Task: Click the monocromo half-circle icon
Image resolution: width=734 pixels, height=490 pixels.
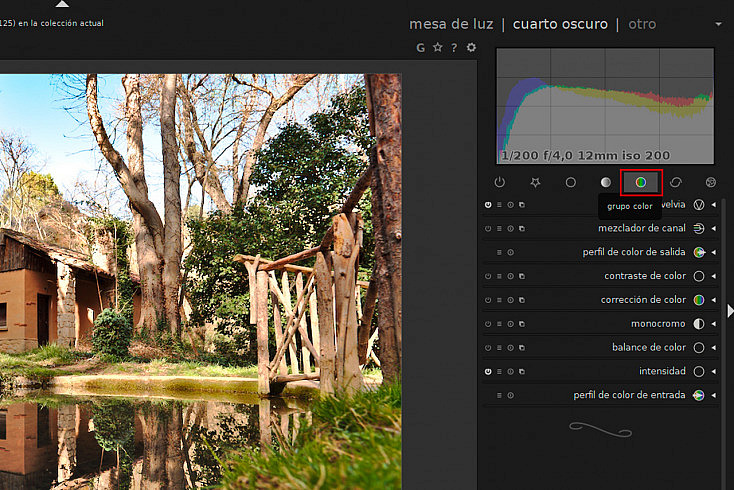Action: (x=699, y=324)
